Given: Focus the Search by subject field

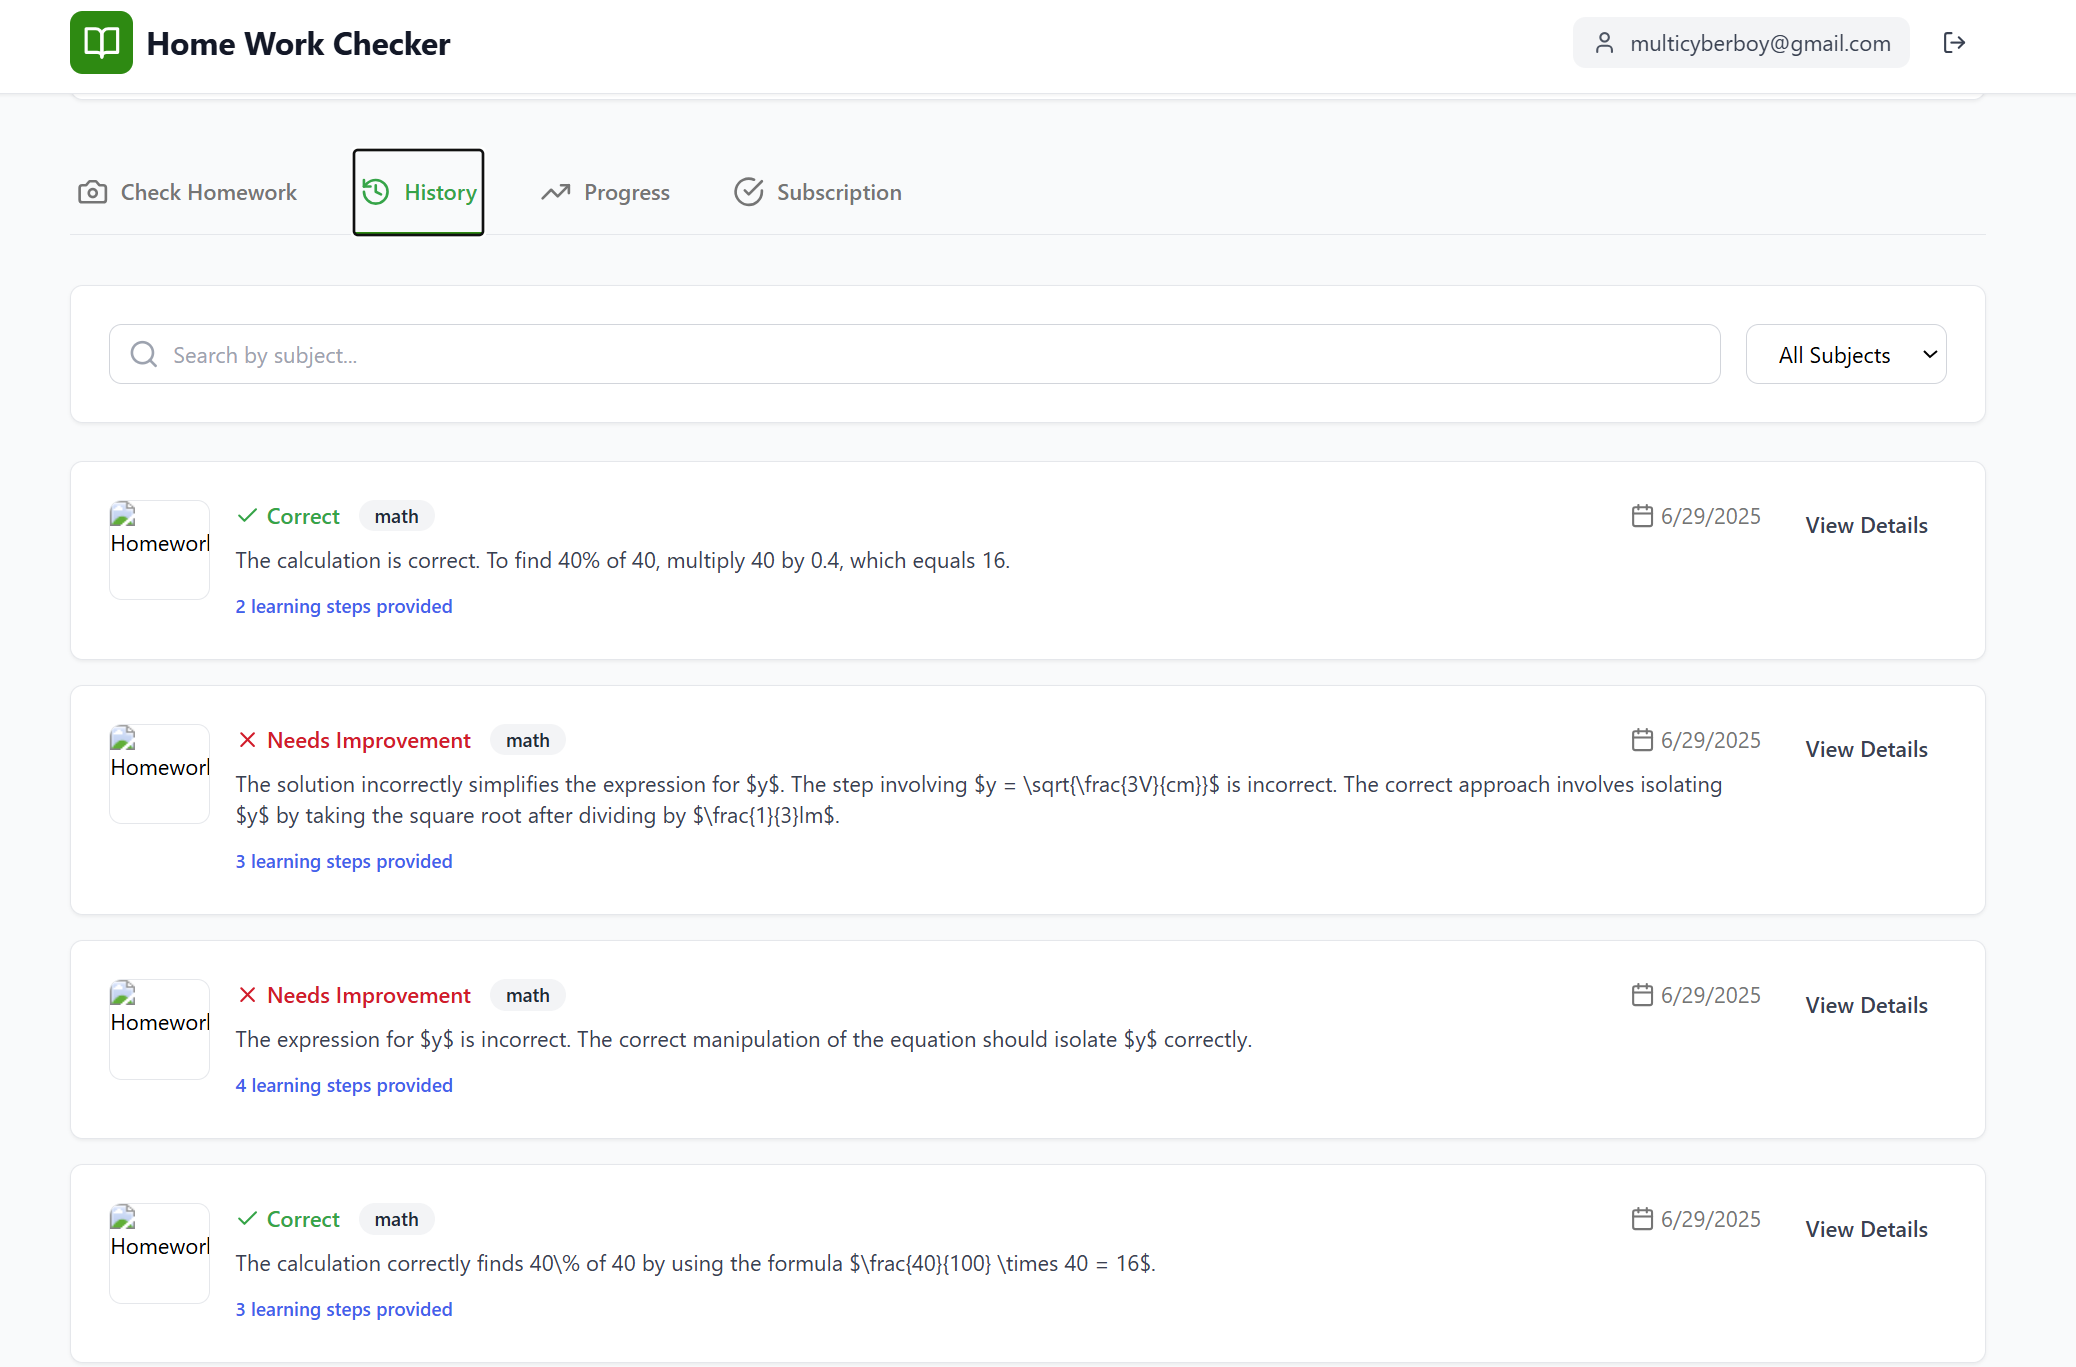Looking at the screenshot, I should pyautogui.click(x=930, y=355).
